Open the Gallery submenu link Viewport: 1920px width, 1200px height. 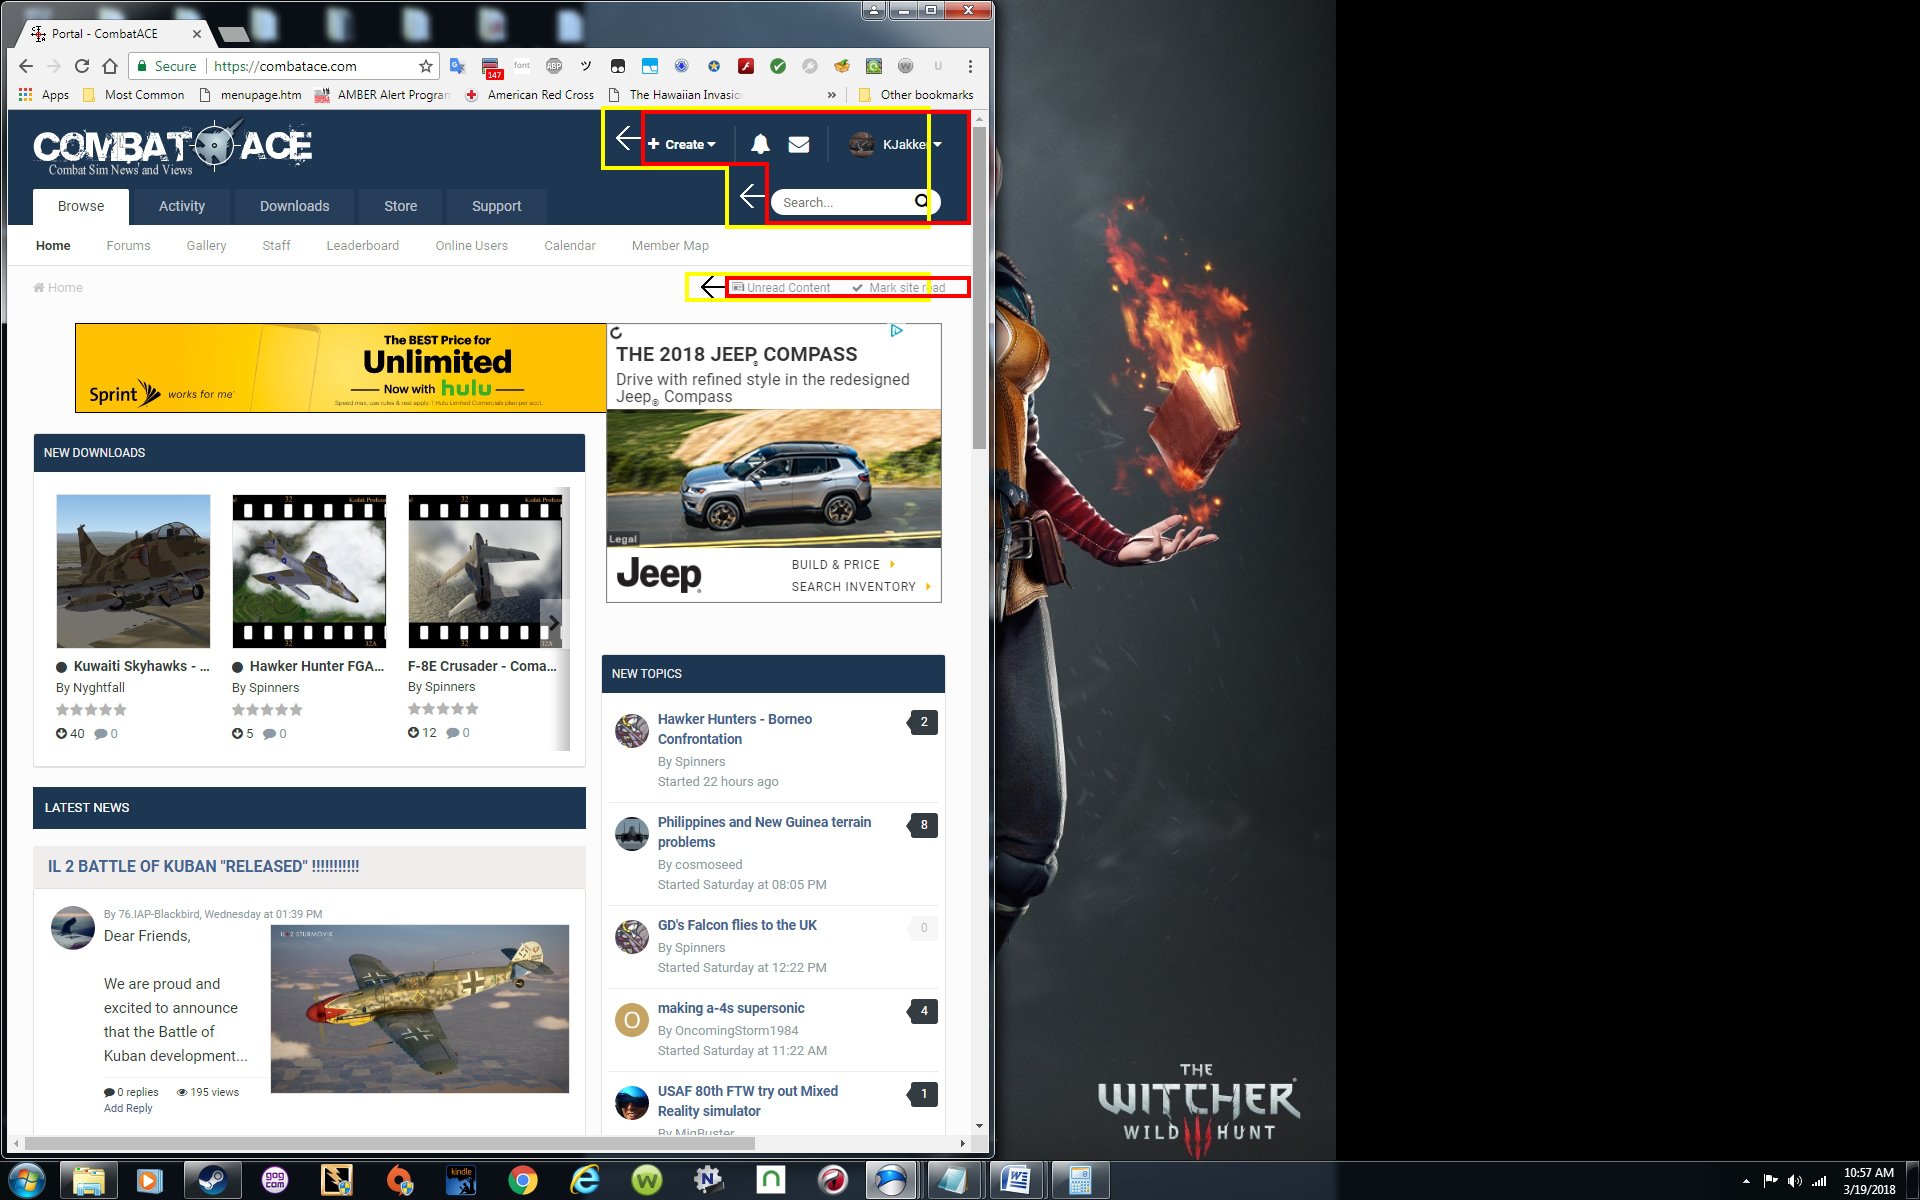click(x=206, y=245)
